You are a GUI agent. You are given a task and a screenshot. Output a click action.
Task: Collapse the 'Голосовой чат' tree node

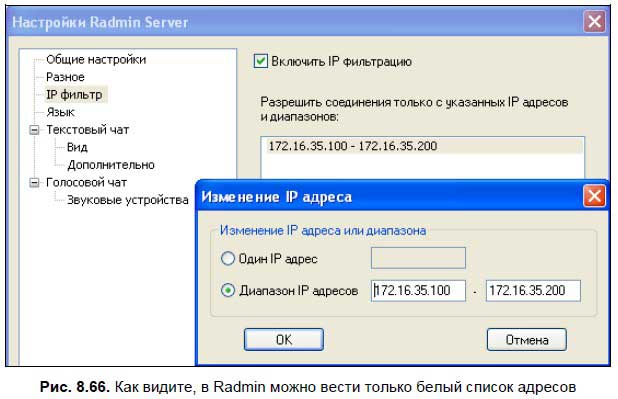35,183
